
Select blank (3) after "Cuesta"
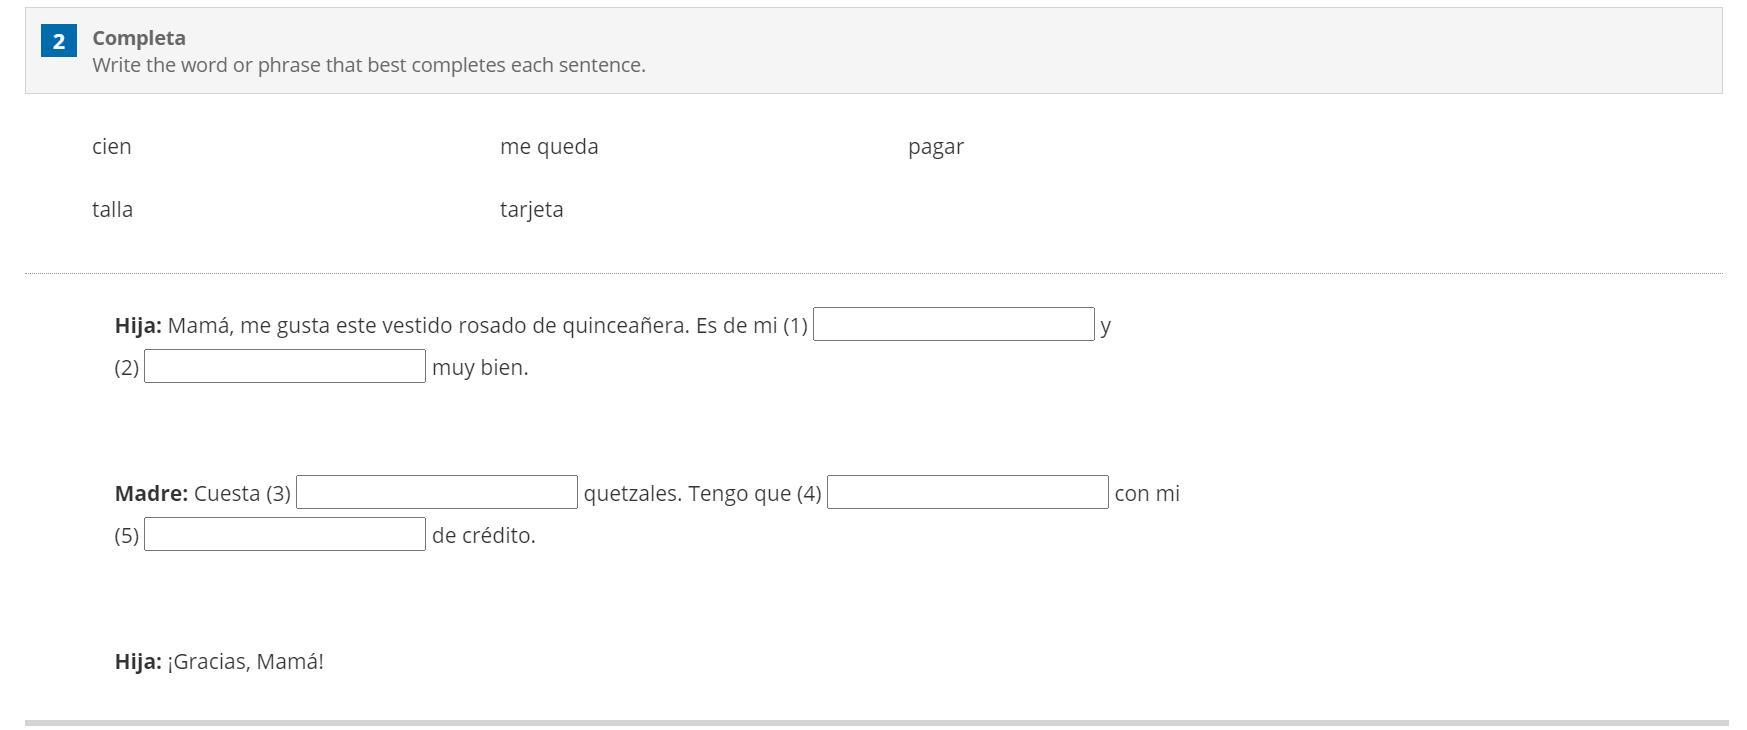(x=437, y=493)
